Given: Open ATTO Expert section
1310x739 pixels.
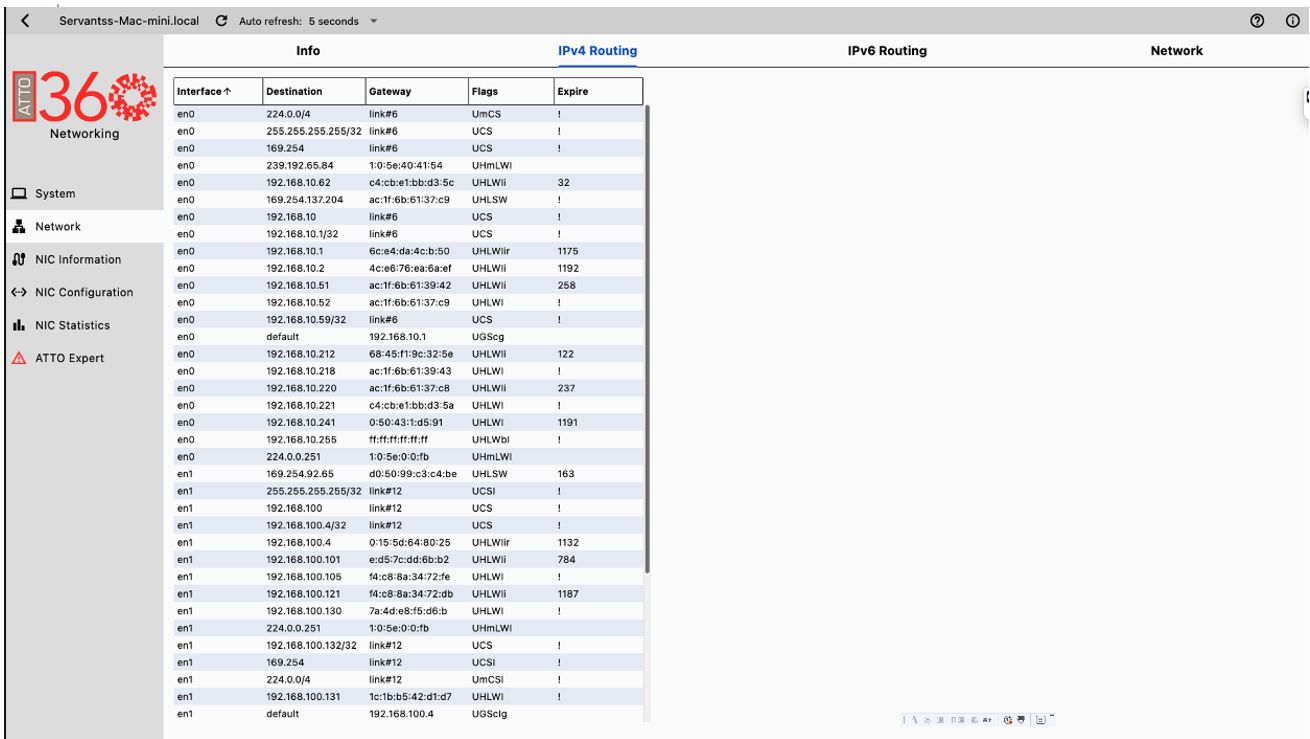Looking at the screenshot, I should click(82, 358).
